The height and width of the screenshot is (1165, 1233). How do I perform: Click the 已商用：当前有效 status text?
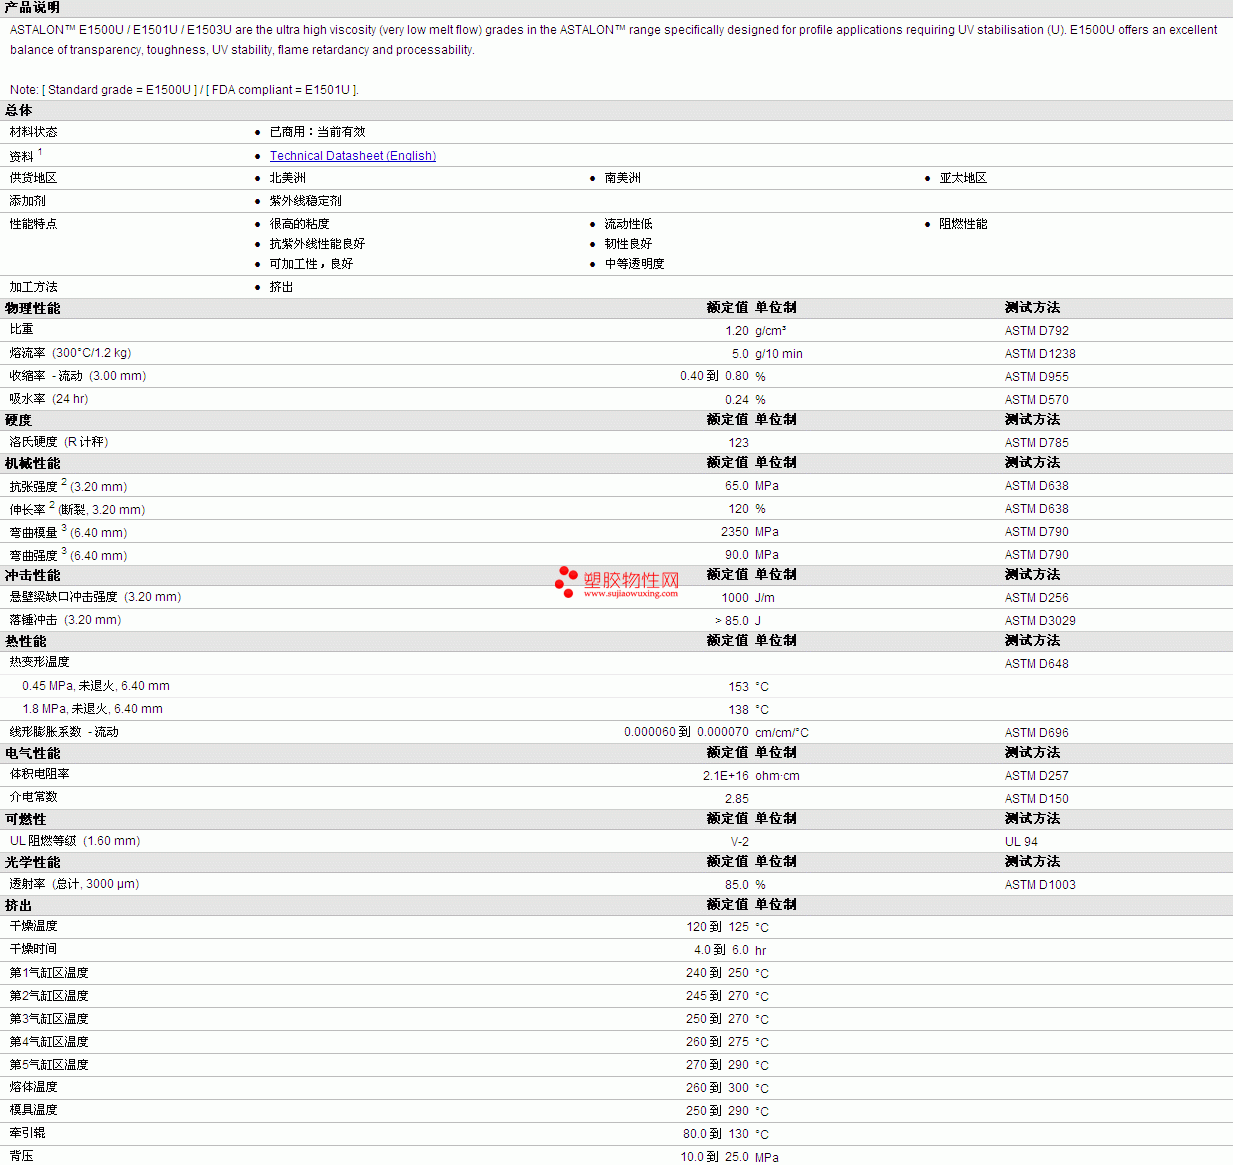(x=317, y=132)
